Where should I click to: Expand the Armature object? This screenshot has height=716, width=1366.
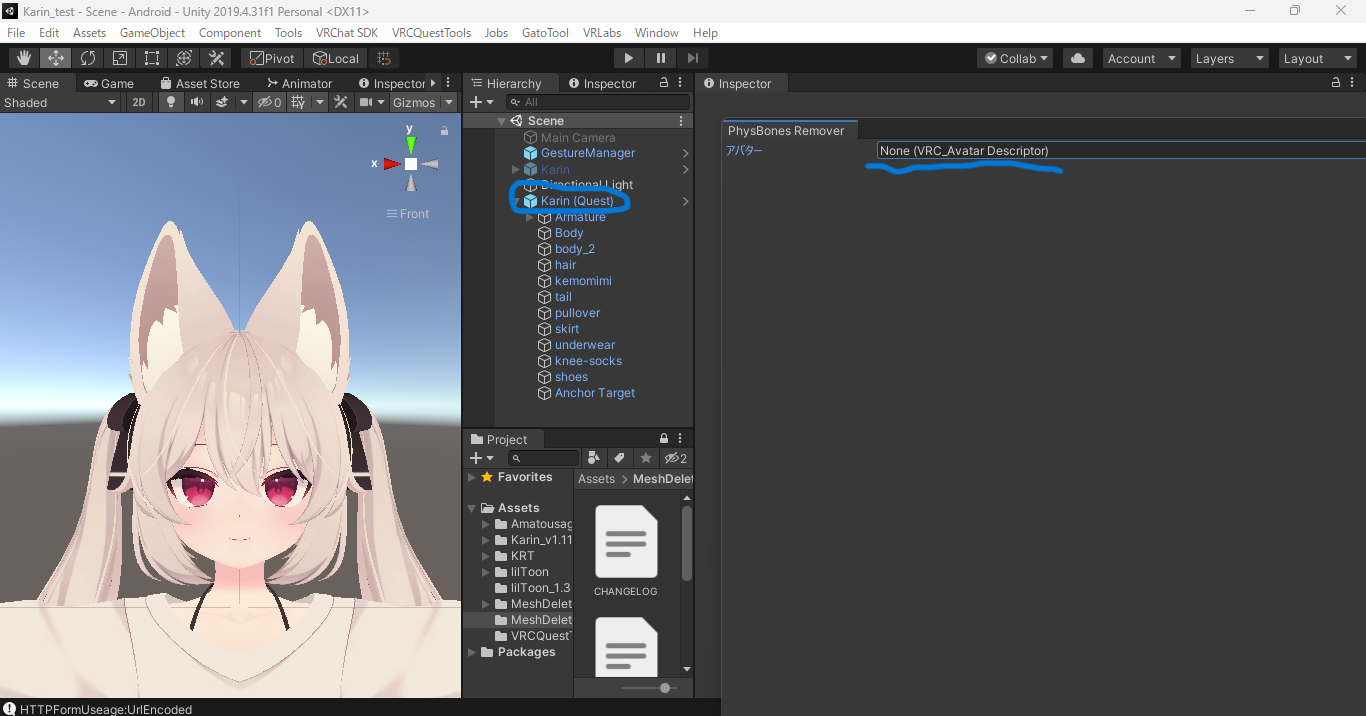click(530, 217)
